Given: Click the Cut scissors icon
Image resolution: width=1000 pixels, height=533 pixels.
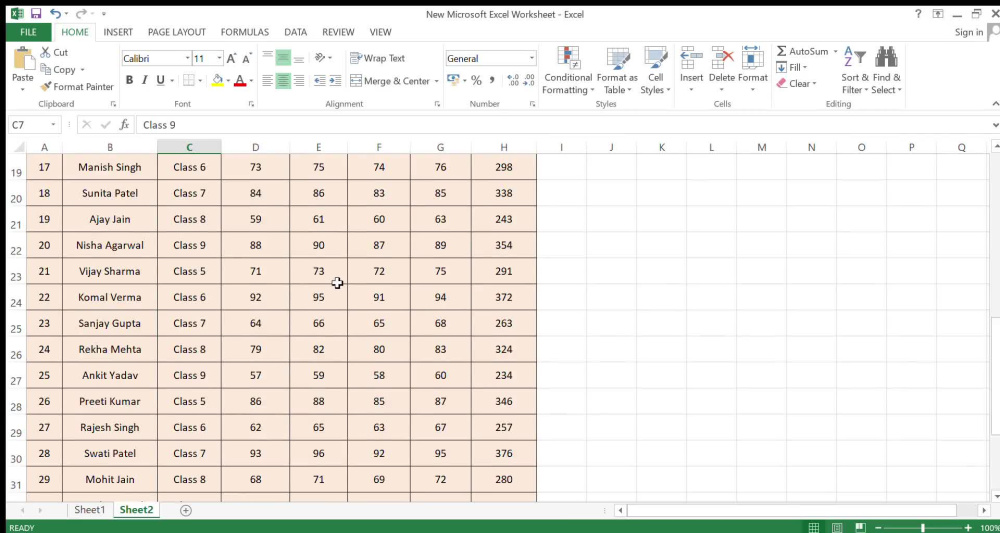Looking at the screenshot, I should pyautogui.click(x=46, y=52).
